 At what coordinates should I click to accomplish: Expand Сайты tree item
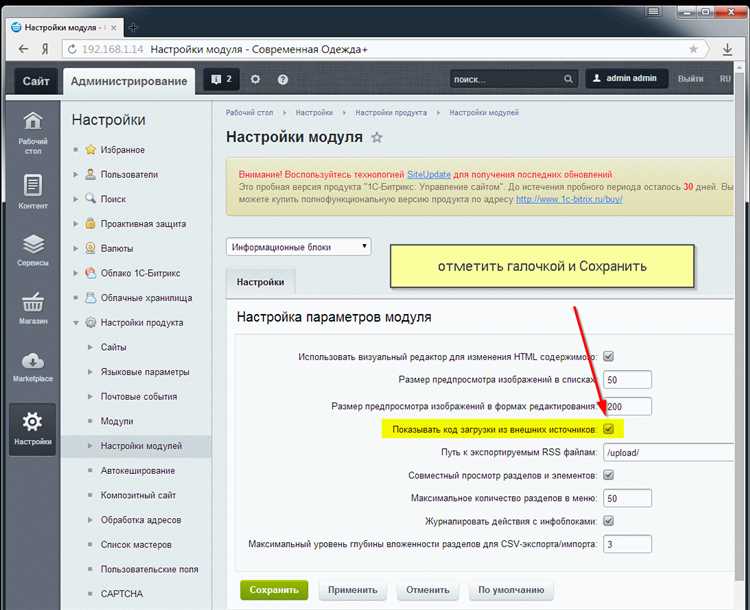tap(90, 347)
